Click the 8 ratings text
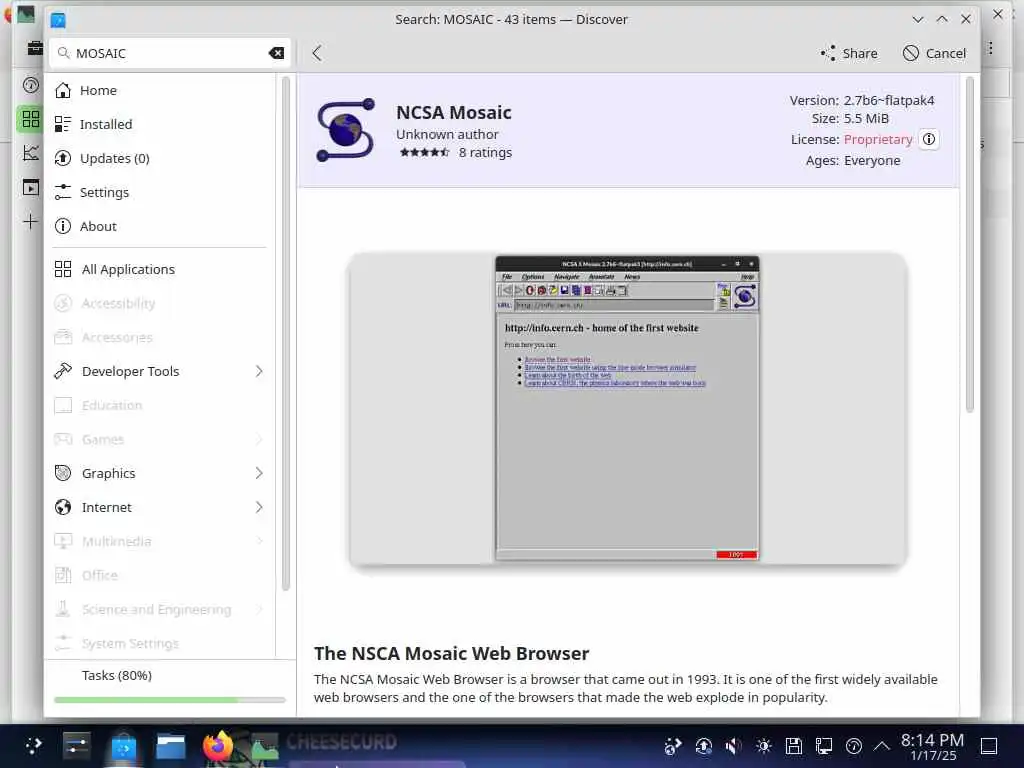1024x768 pixels. tap(485, 152)
